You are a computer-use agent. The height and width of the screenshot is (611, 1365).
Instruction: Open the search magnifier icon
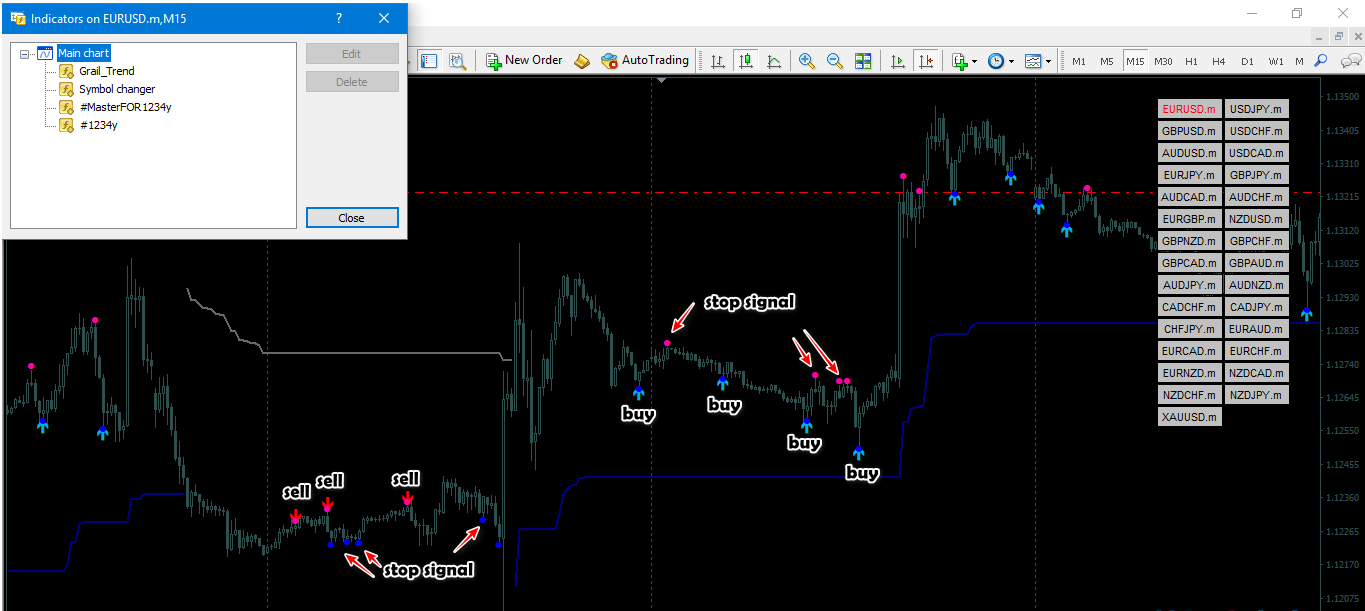tap(1320, 61)
